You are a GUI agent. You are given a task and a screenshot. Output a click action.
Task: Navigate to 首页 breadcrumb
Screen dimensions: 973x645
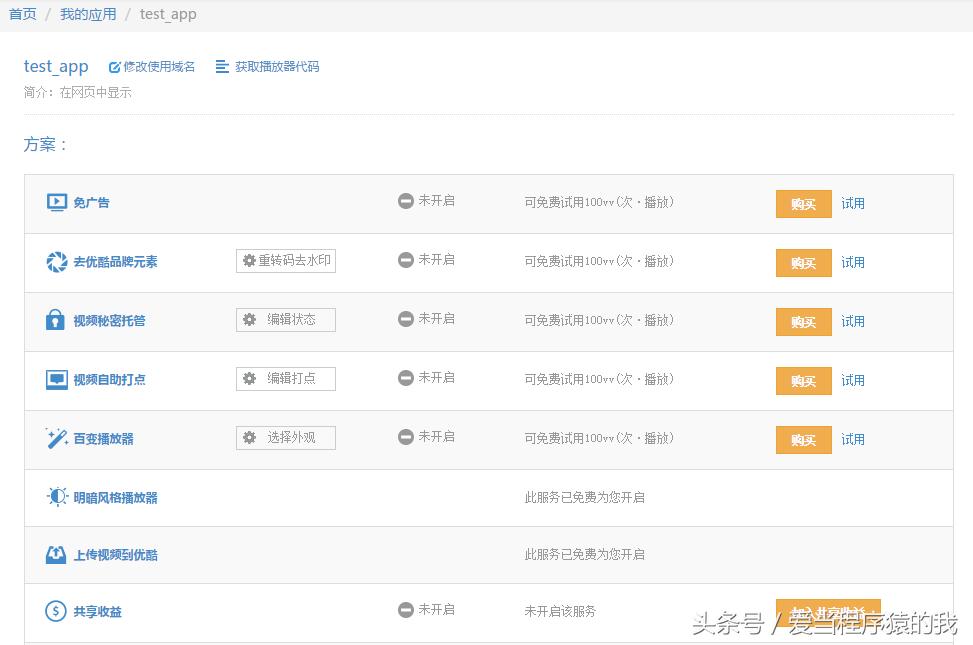point(22,14)
